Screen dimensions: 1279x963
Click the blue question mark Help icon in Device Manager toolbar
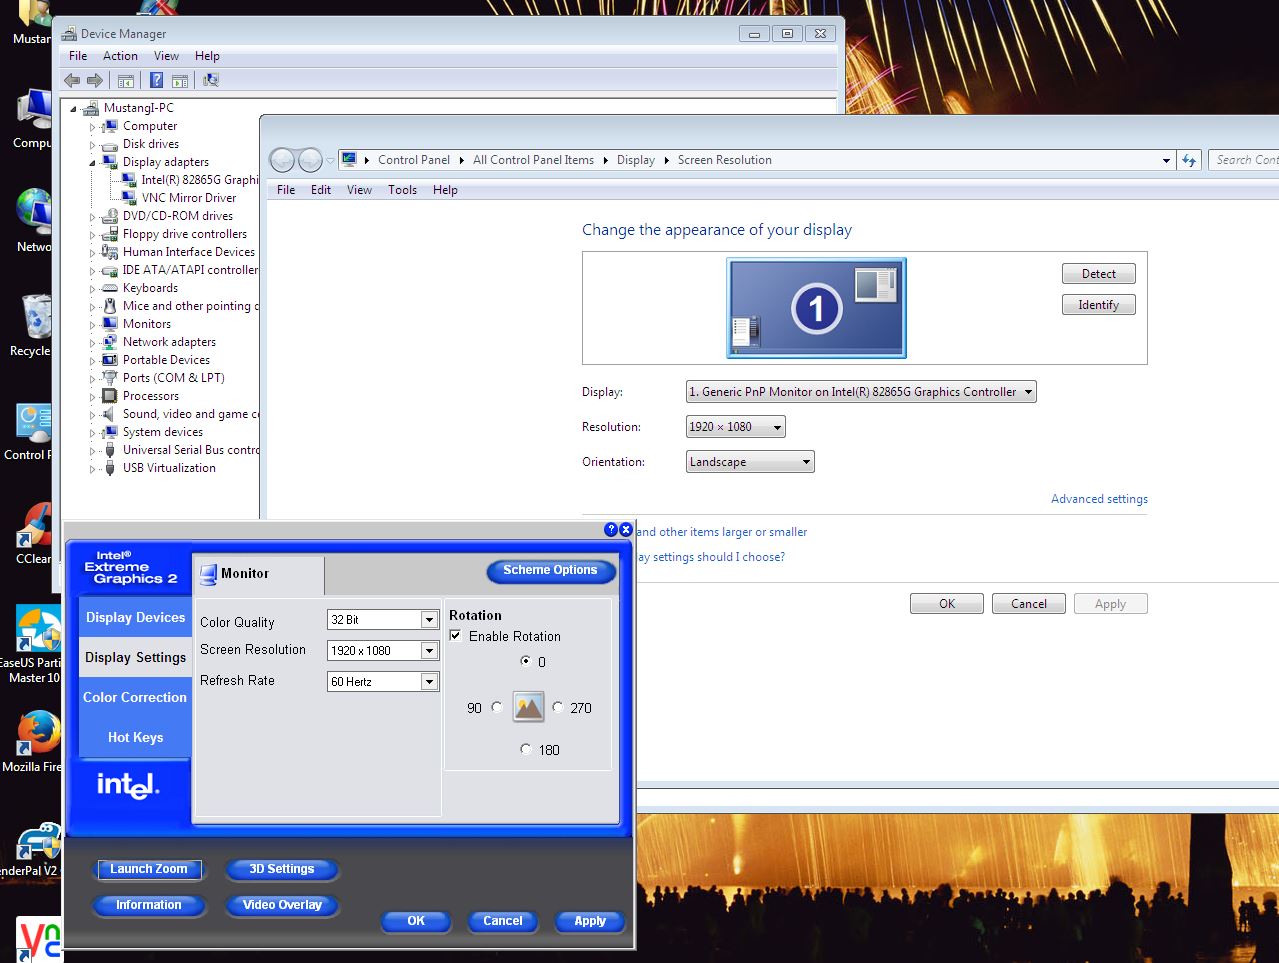point(156,81)
